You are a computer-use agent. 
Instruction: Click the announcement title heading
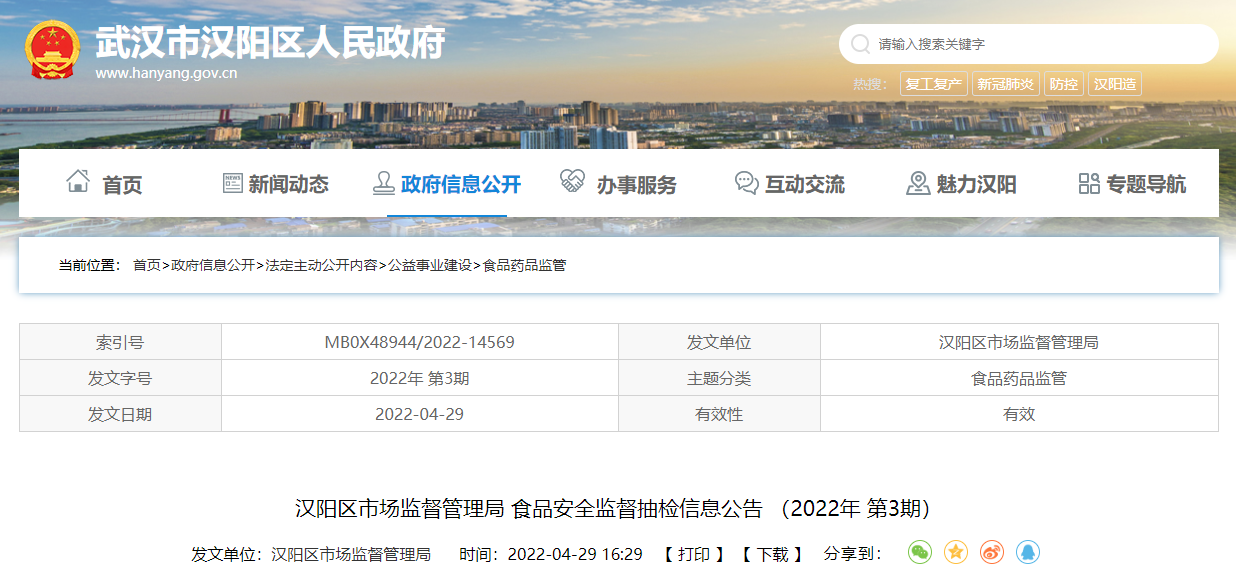pyautogui.click(x=617, y=508)
